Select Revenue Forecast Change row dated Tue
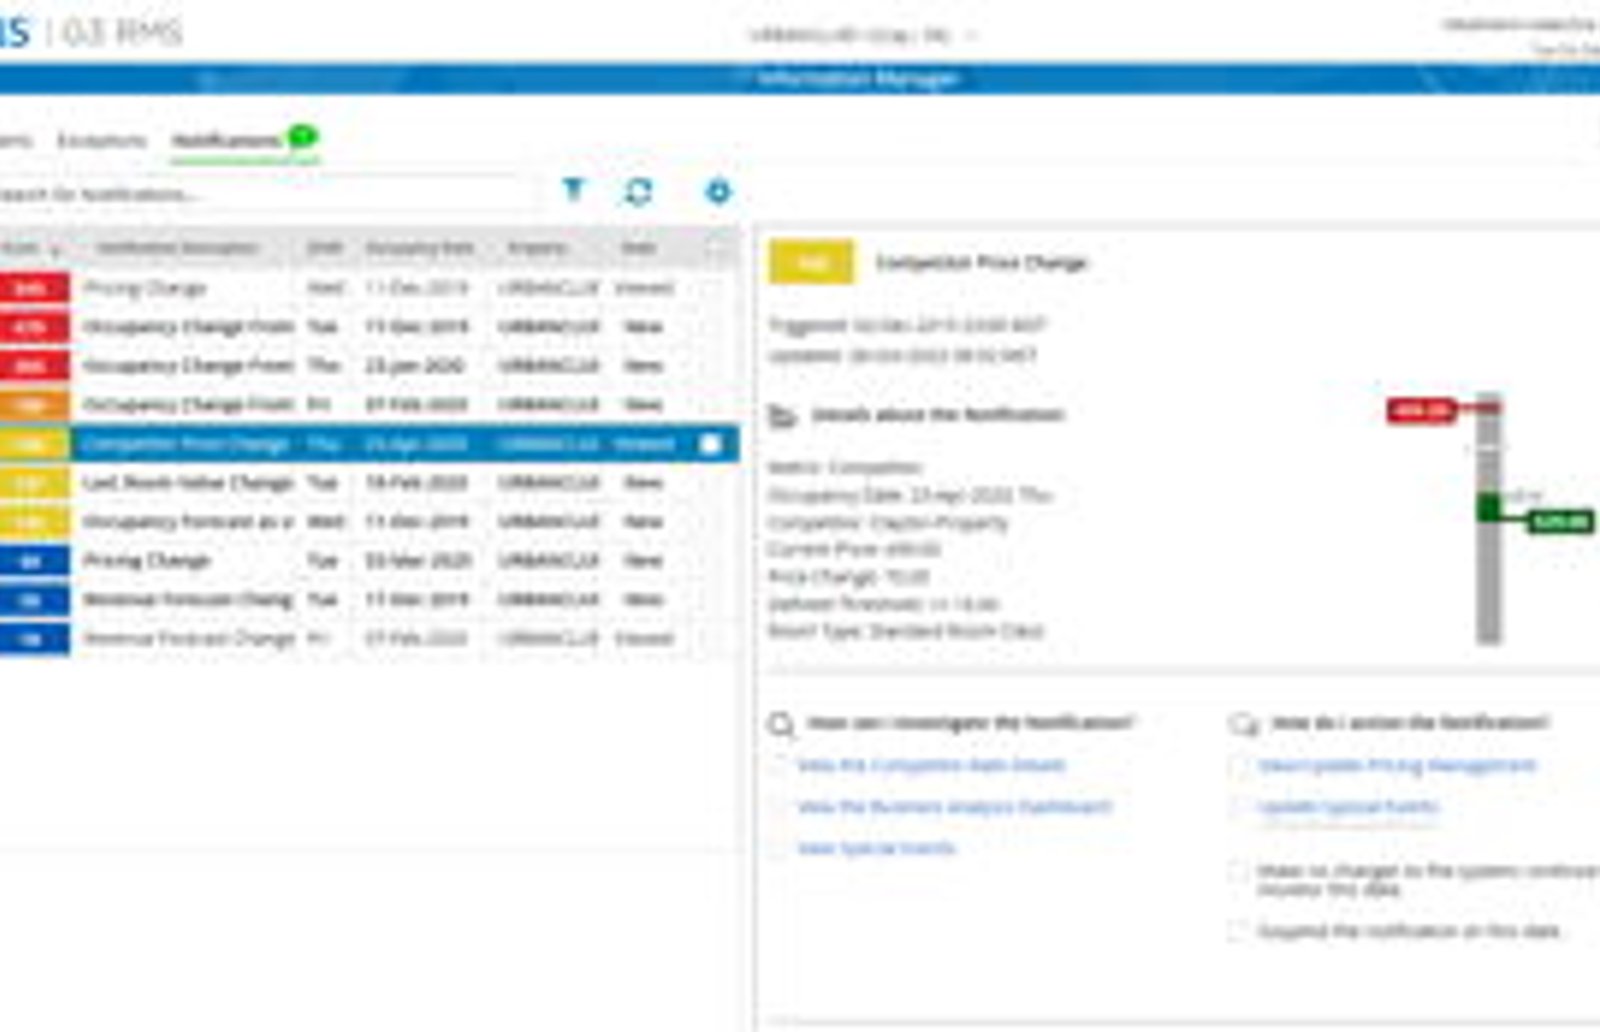The height and width of the screenshot is (1032, 1600). click(368, 600)
